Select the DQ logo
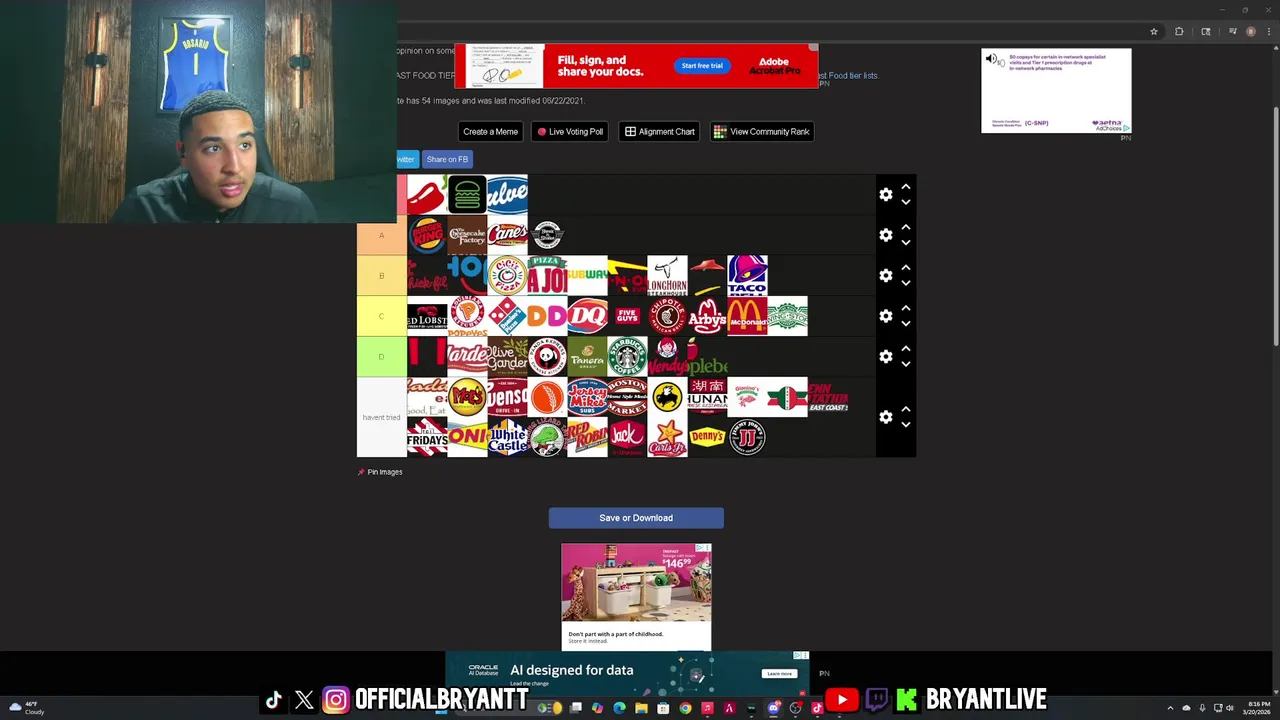This screenshot has height=720, width=1280. (x=587, y=316)
